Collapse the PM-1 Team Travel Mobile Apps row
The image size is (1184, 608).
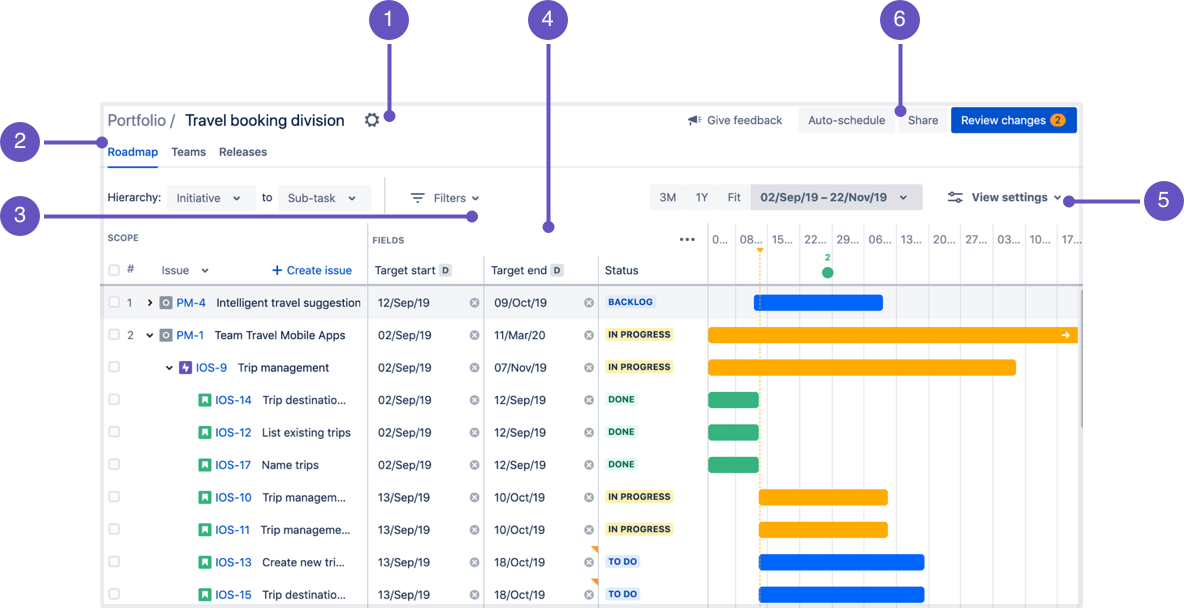pos(150,335)
